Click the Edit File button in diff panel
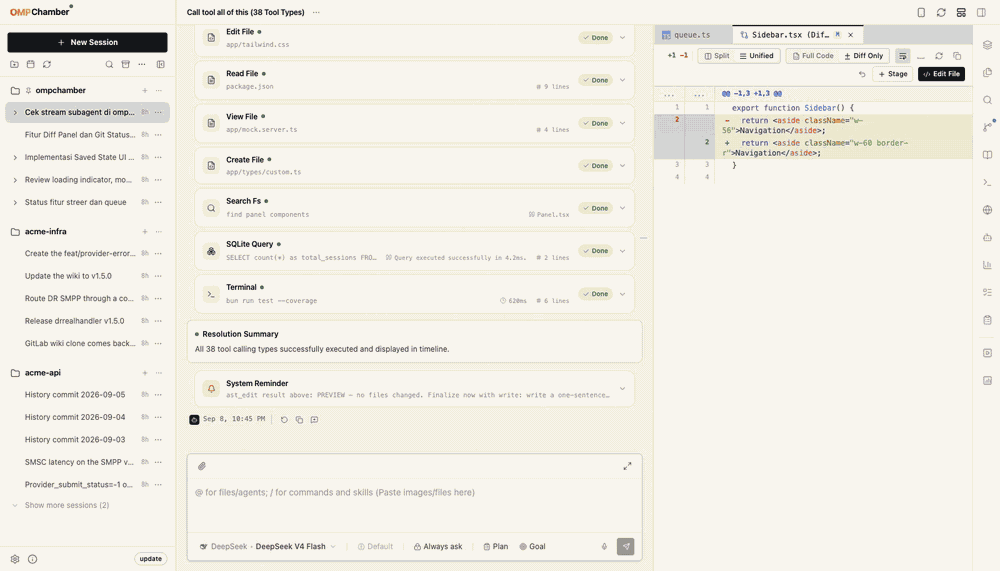Image resolution: width=1000 pixels, height=571 pixels. [x=941, y=74]
